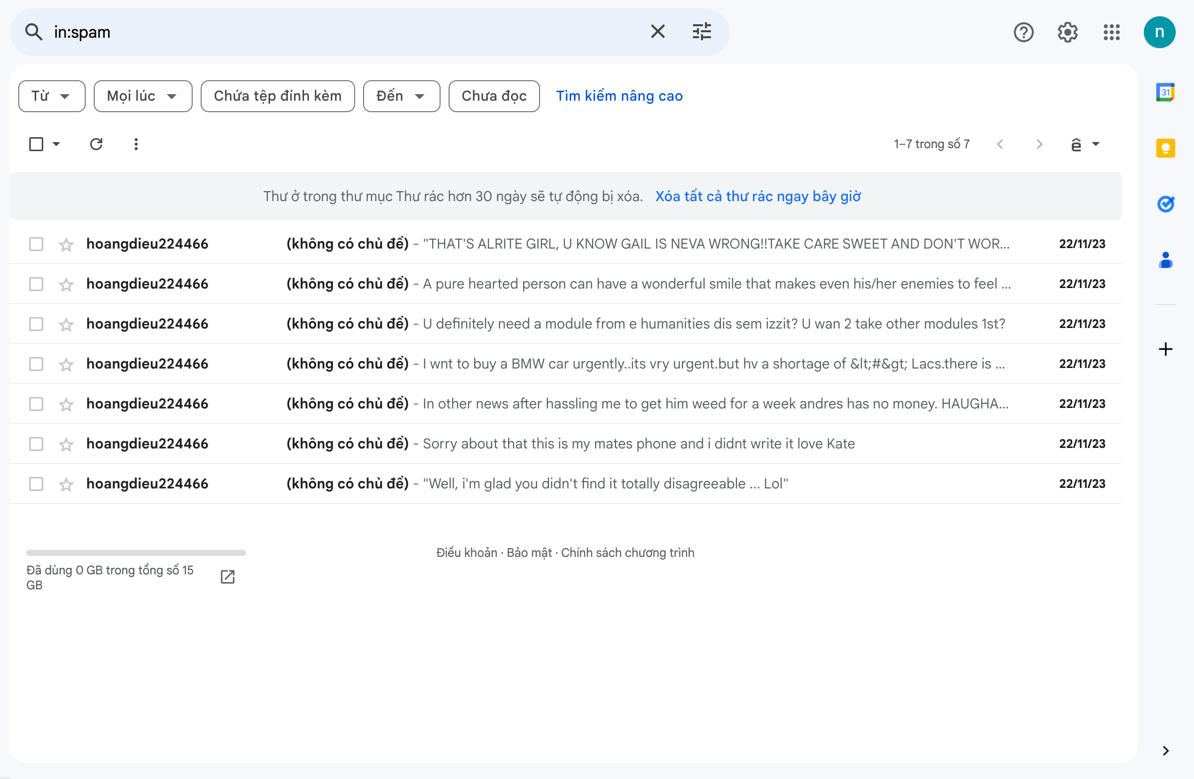Refresh the spam message list
This screenshot has width=1194, height=779.
(96, 144)
